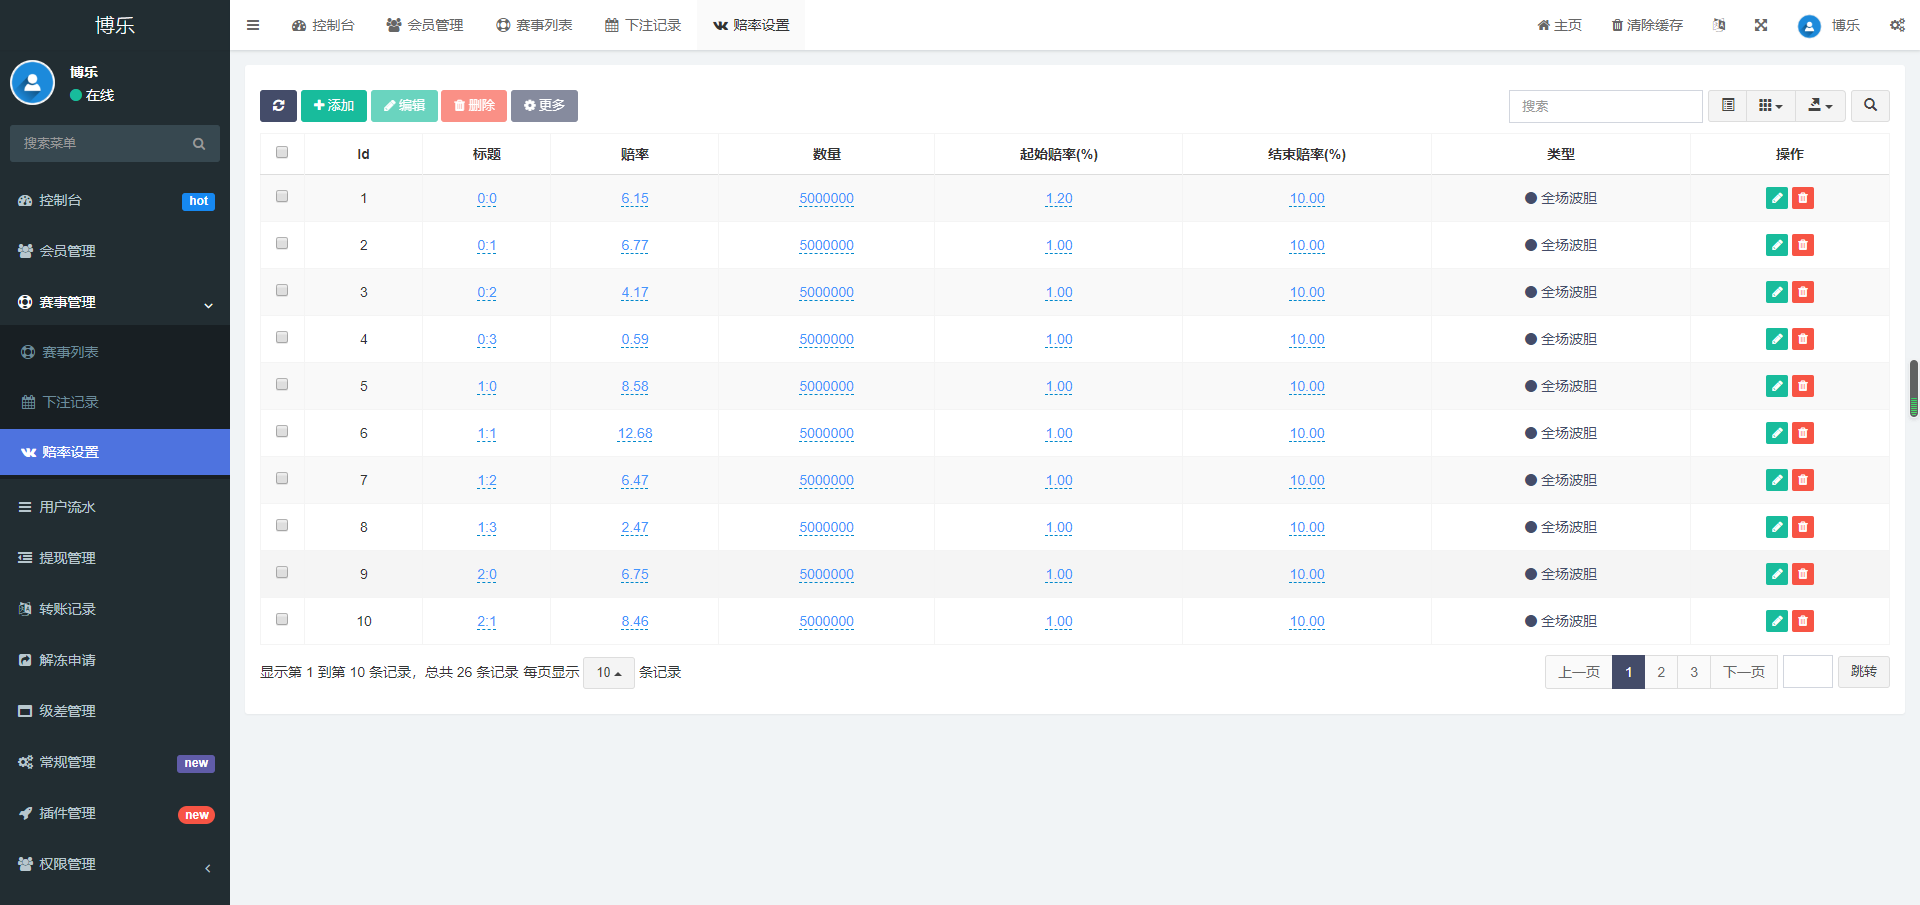Check the checkbox for row Id 10
The width and height of the screenshot is (1920, 905).
(282, 619)
